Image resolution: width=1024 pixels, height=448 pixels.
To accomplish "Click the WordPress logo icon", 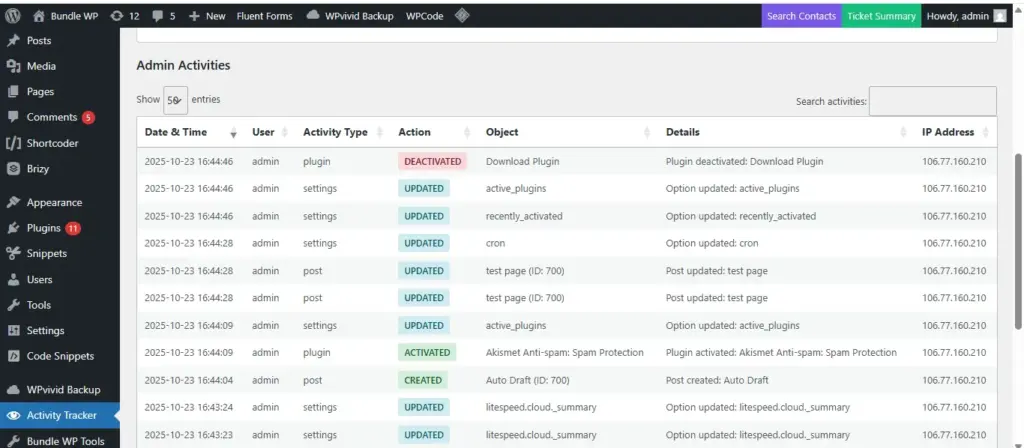I will pos(12,16).
